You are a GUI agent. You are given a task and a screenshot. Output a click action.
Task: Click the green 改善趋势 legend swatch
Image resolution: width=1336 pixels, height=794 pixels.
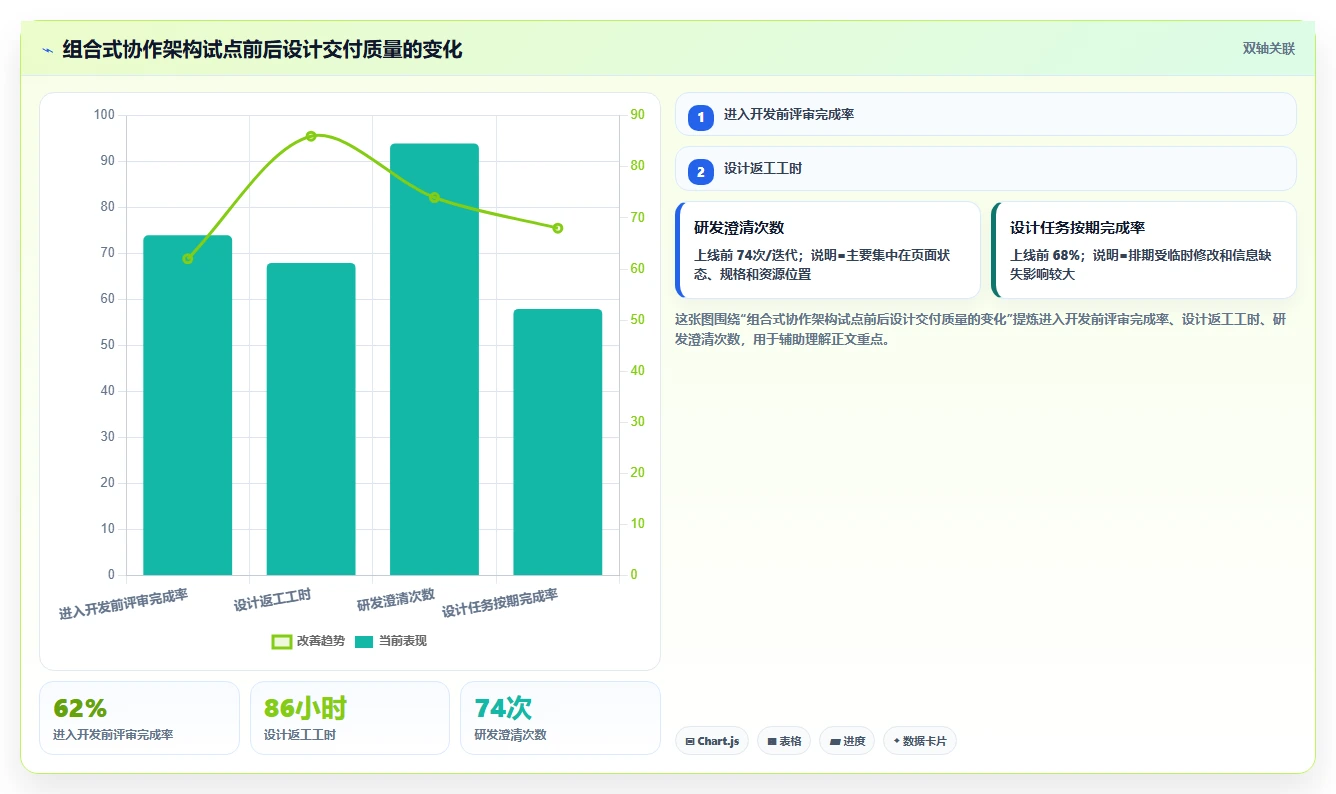[x=282, y=641]
